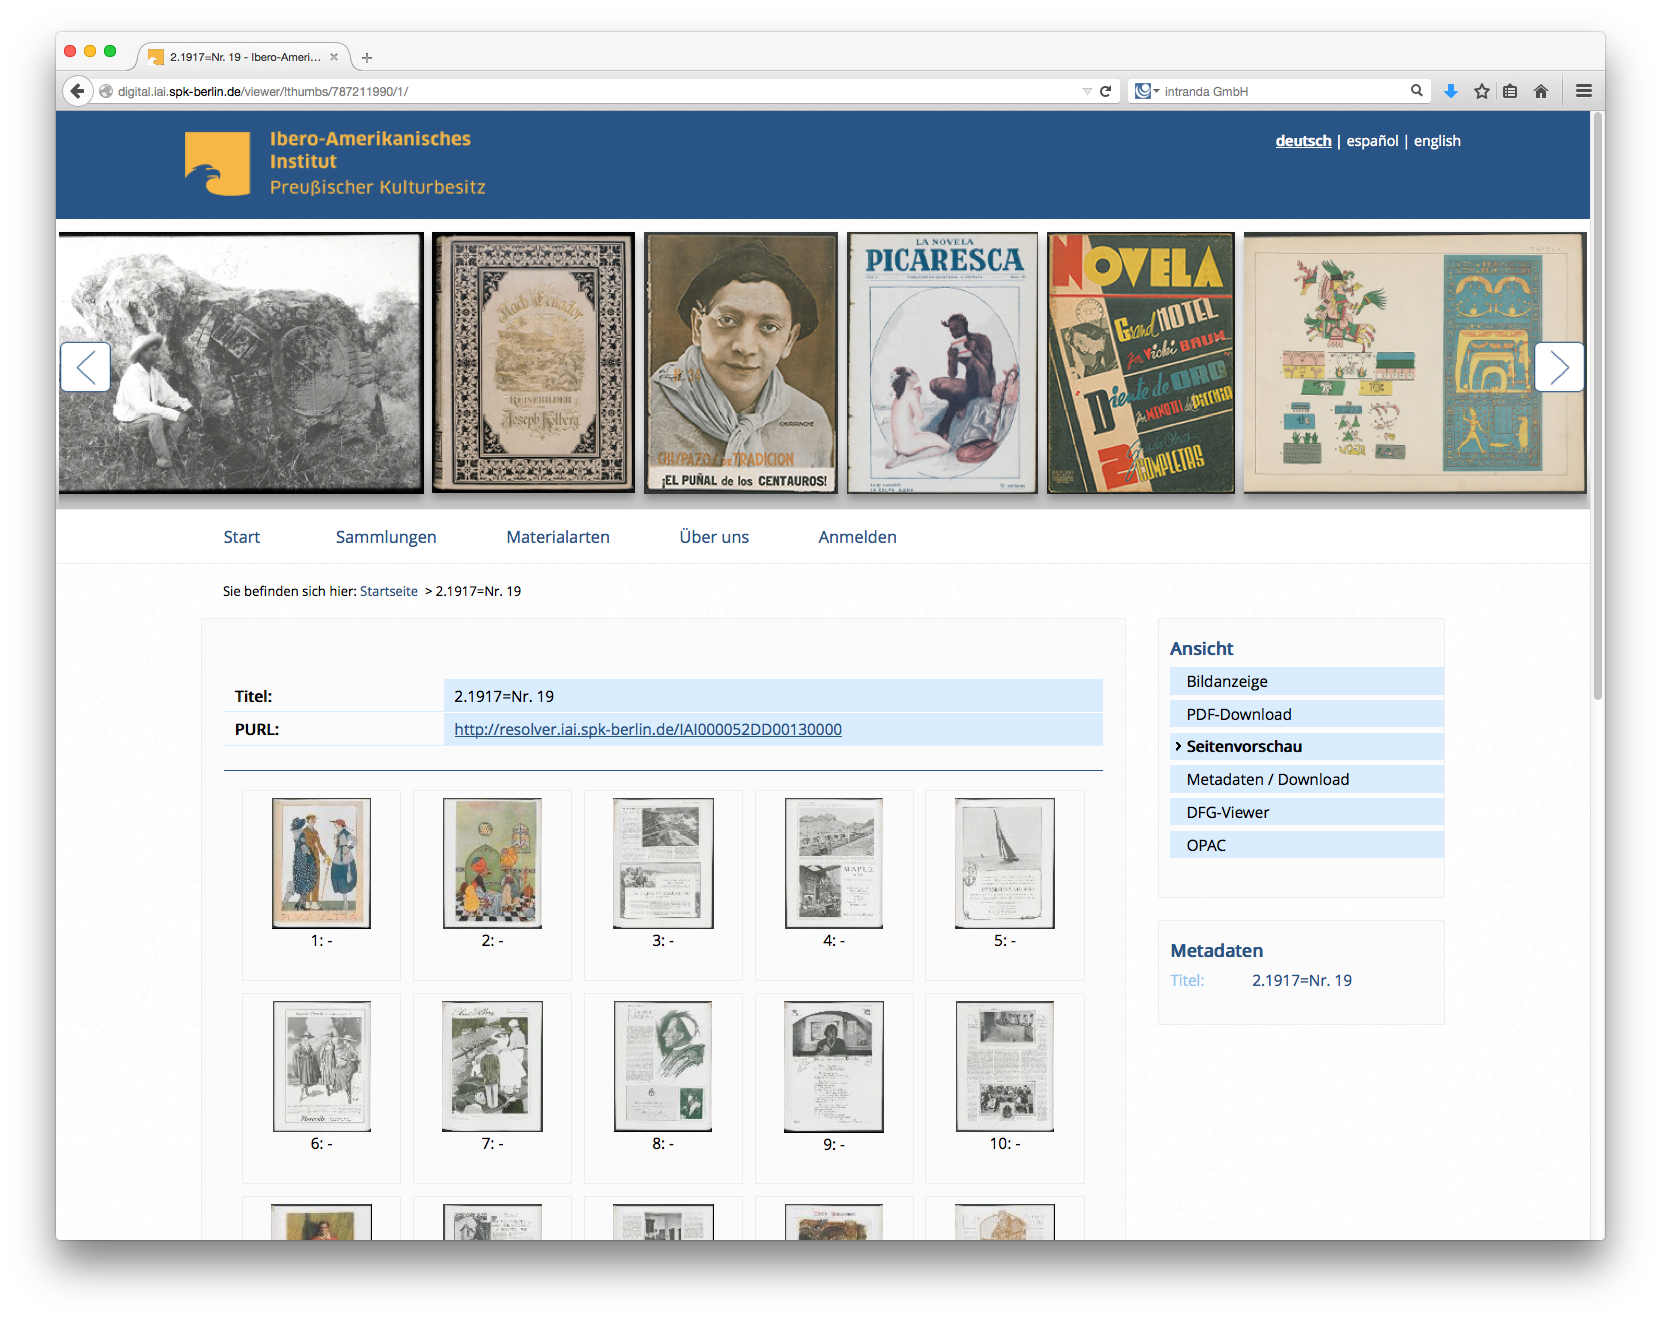Open Metadaten / Download option
The width and height of the screenshot is (1661, 1320).
(1306, 779)
